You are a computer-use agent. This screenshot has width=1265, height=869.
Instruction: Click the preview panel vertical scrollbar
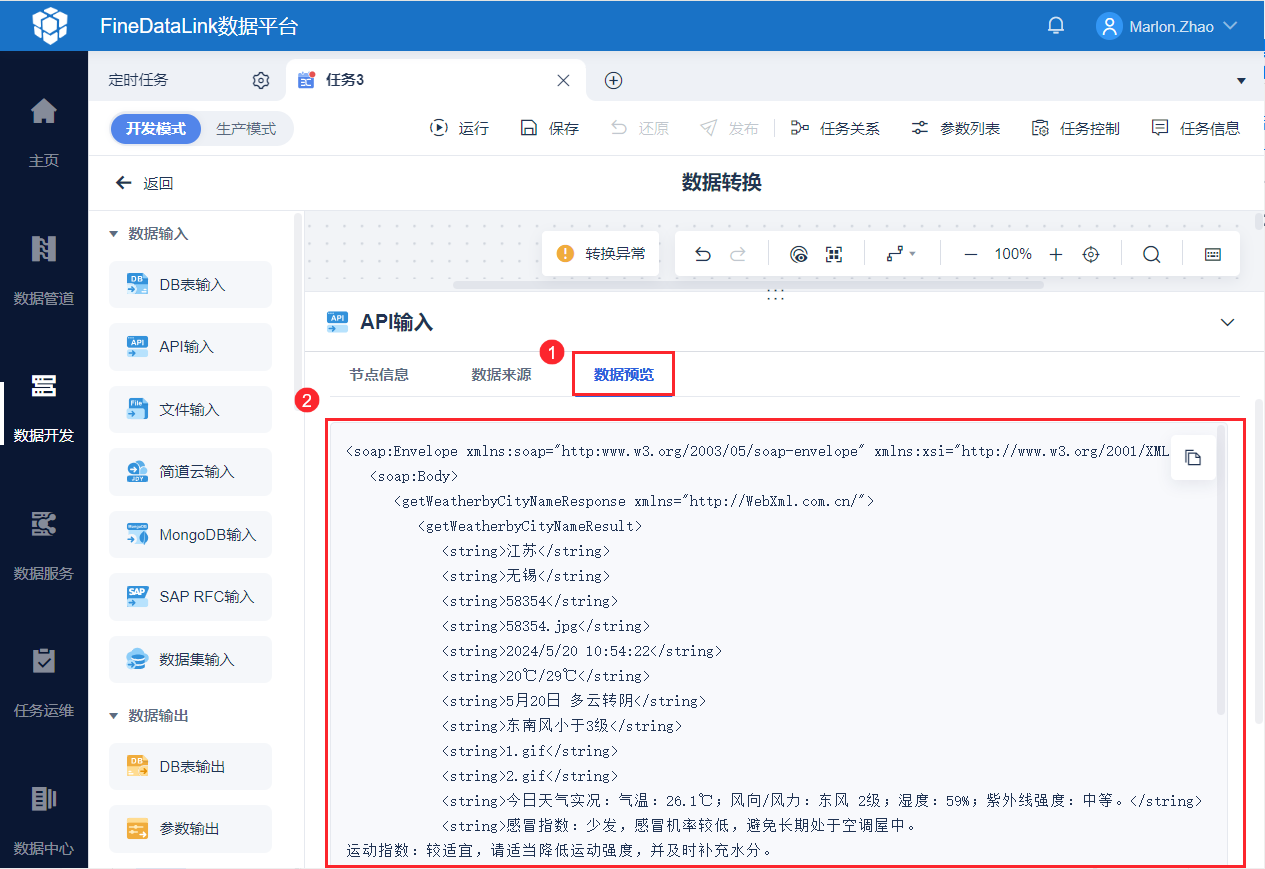coord(1222,570)
